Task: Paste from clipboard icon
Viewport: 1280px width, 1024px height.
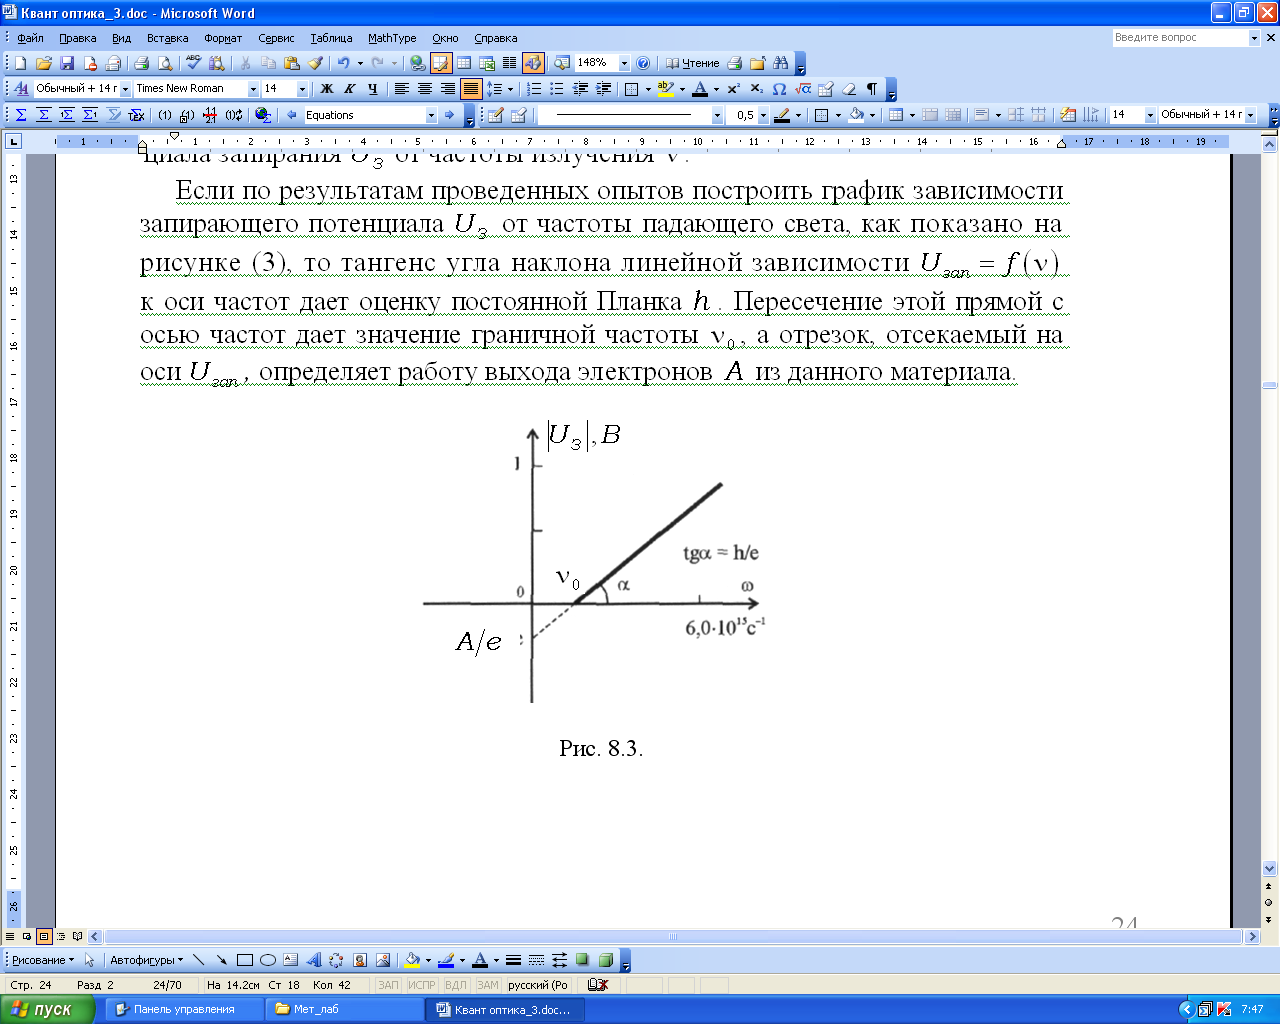Action: coord(291,63)
